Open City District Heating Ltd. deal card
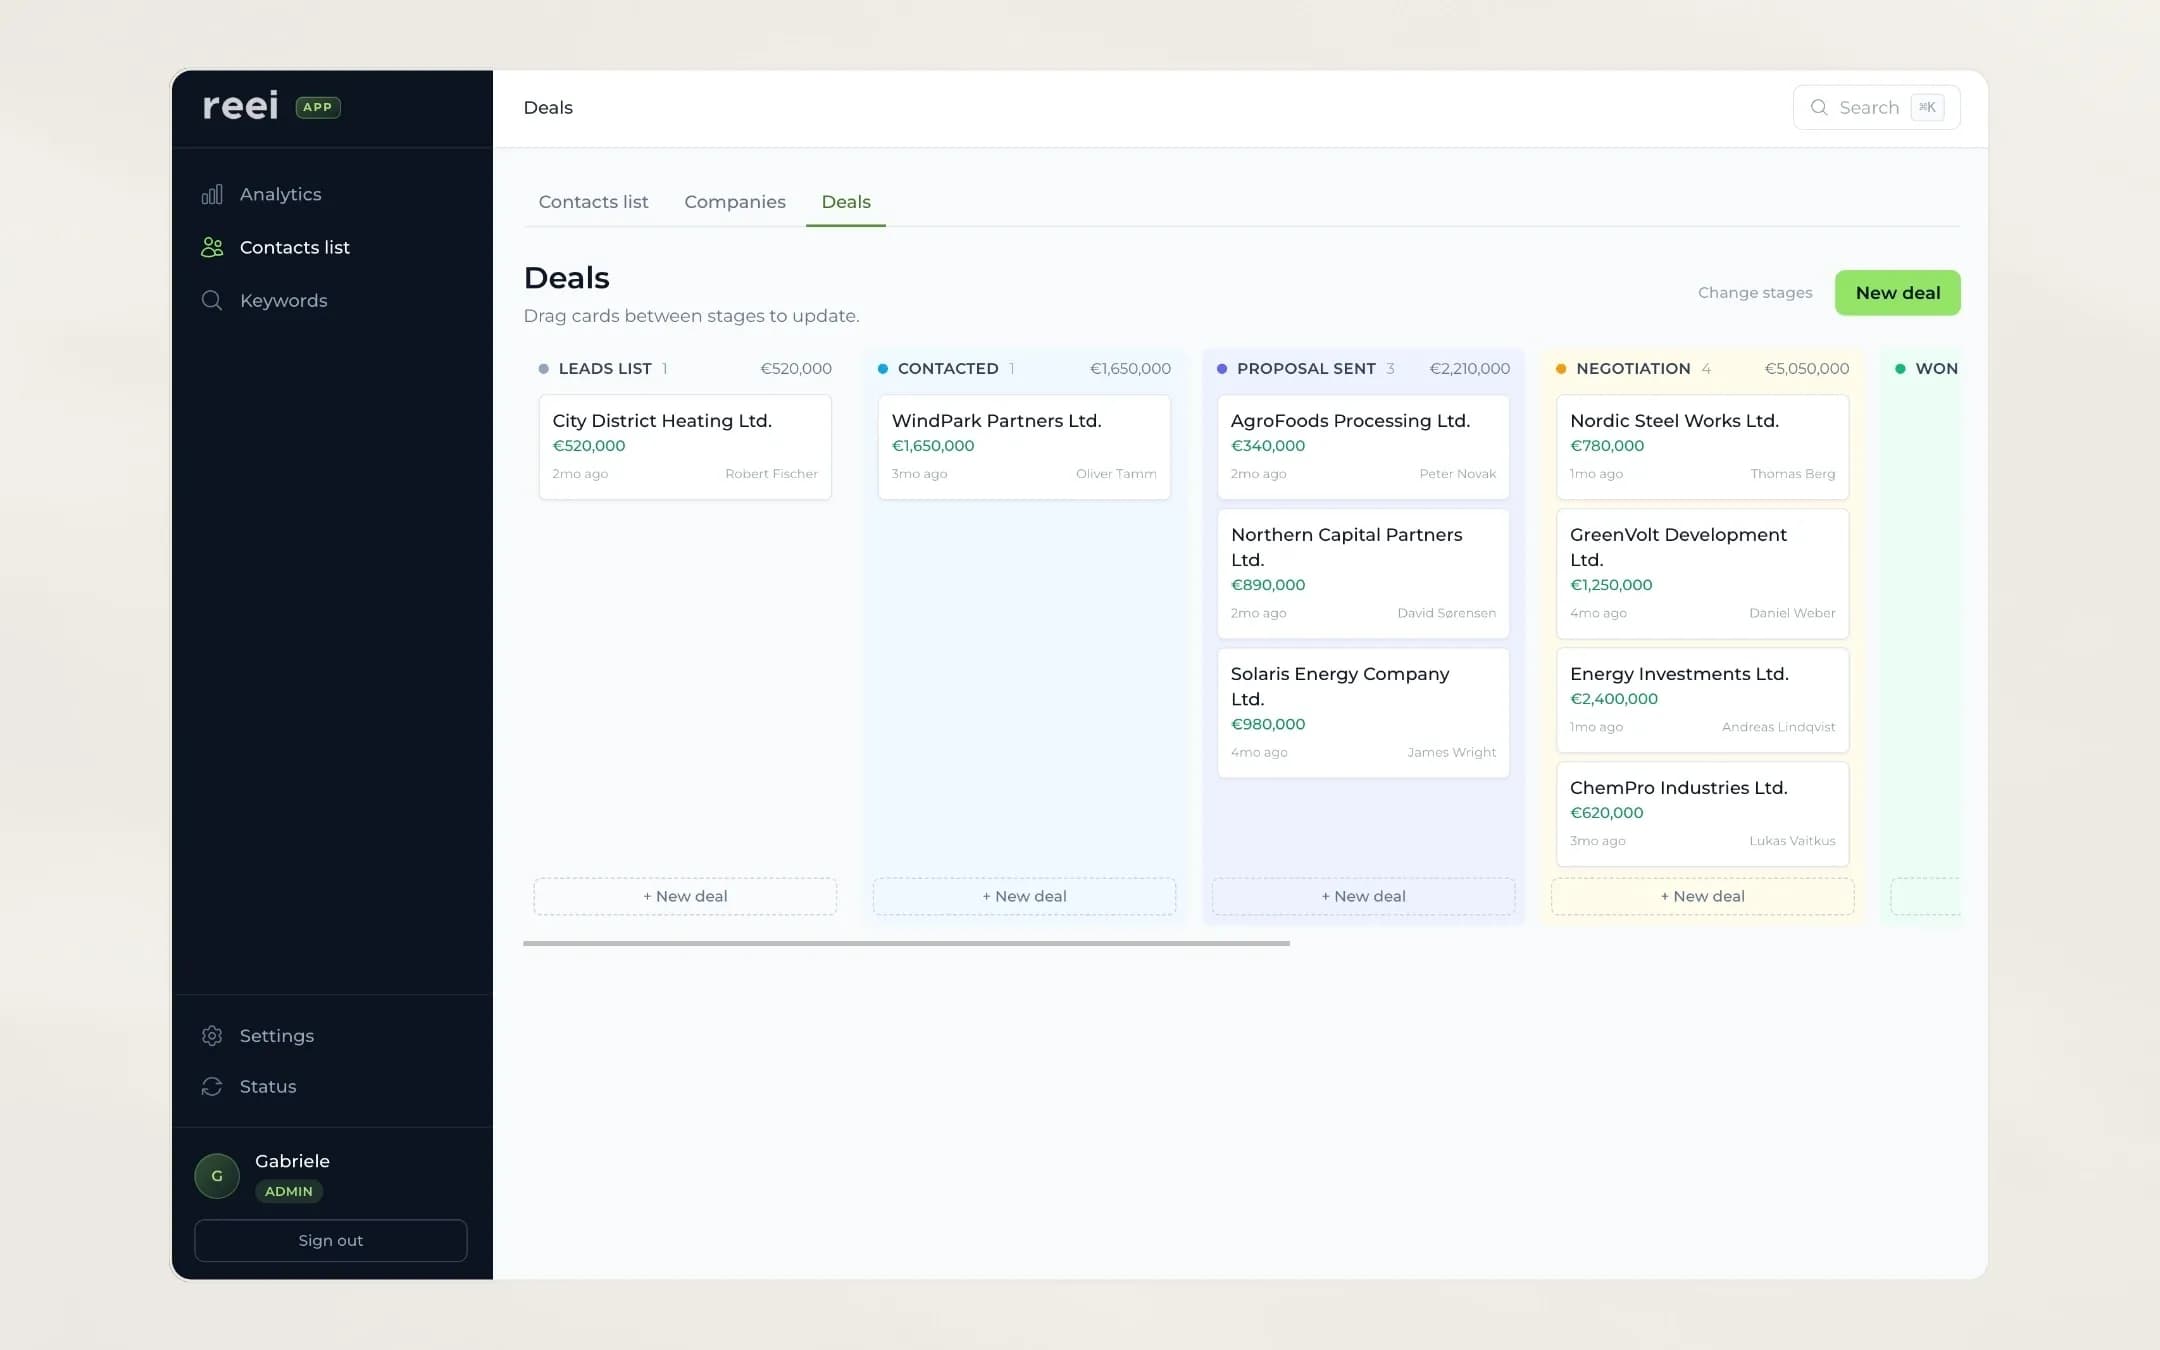Screen dimensions: 2160x1350 tap(685, 447)
